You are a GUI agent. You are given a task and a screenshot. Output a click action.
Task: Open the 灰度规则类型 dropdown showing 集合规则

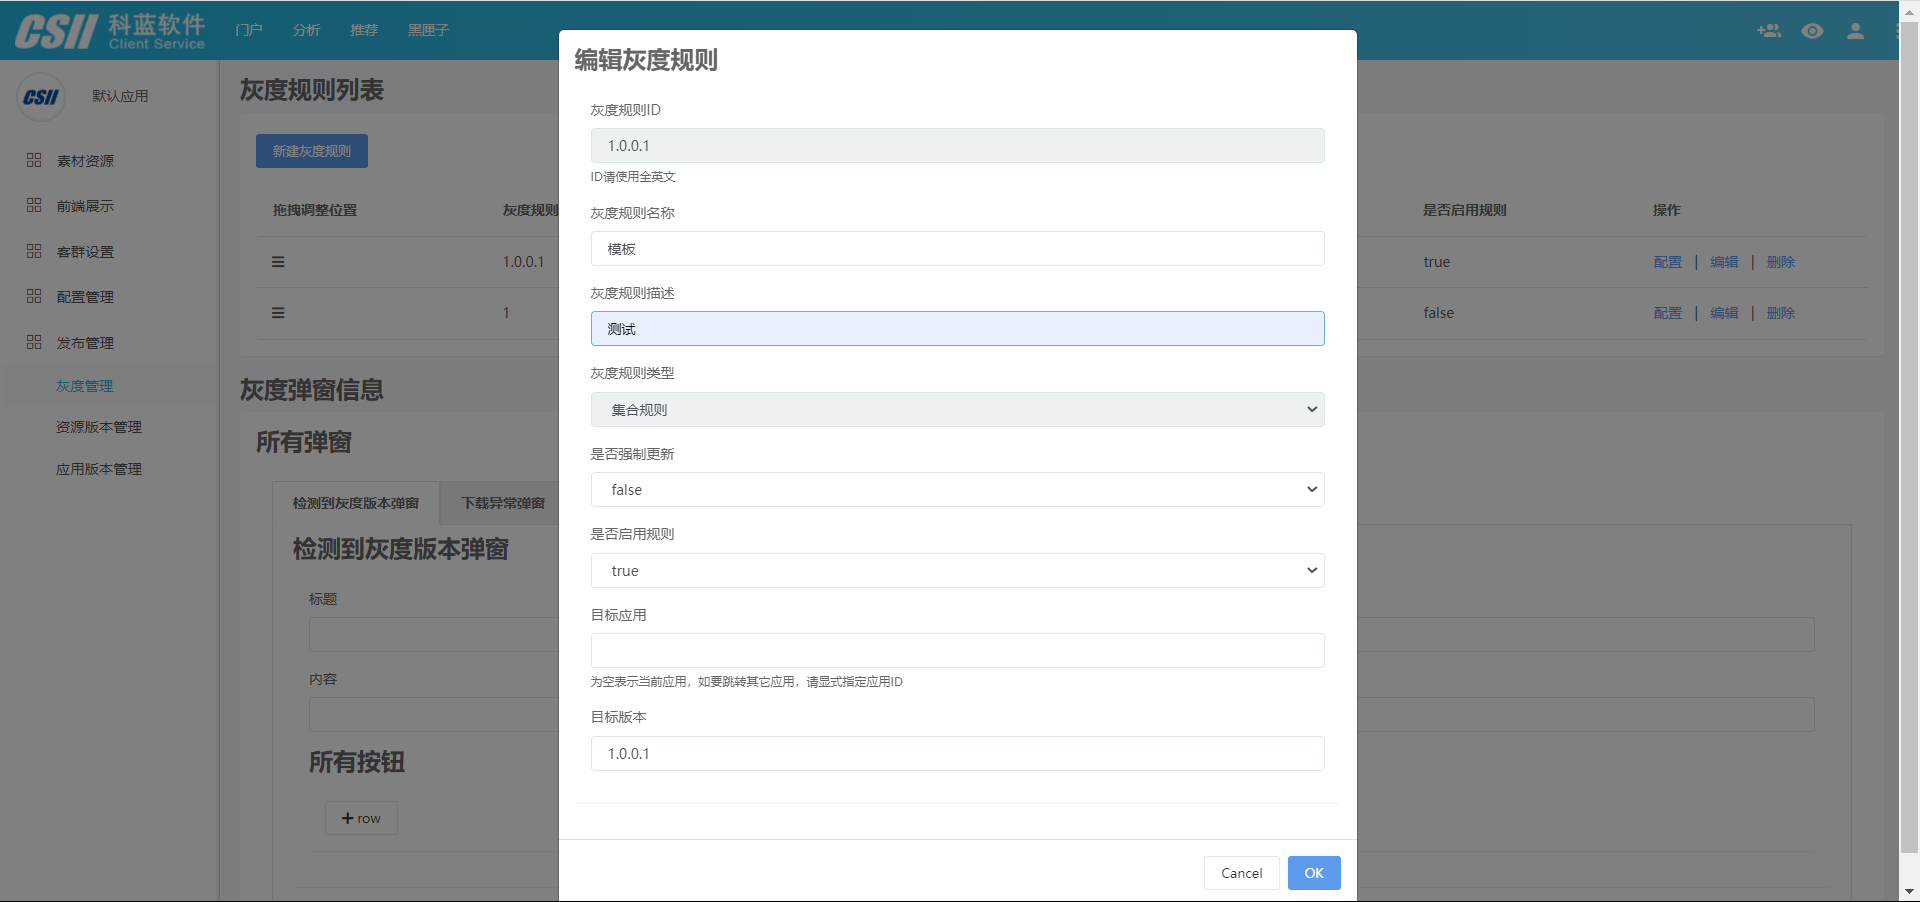957,409
